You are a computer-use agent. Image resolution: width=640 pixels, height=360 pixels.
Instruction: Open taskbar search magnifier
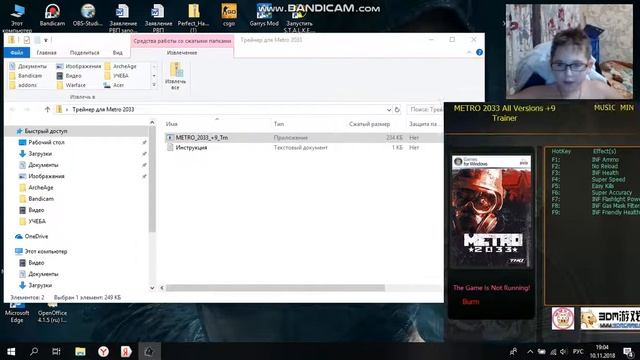[34, 351]
